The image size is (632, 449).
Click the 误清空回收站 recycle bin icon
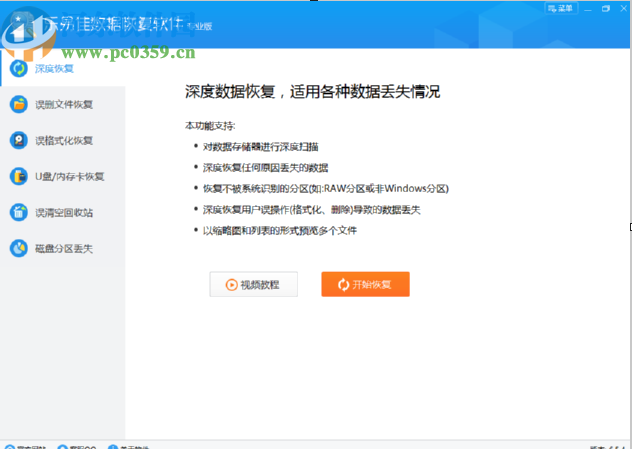(x=19, y=212)
